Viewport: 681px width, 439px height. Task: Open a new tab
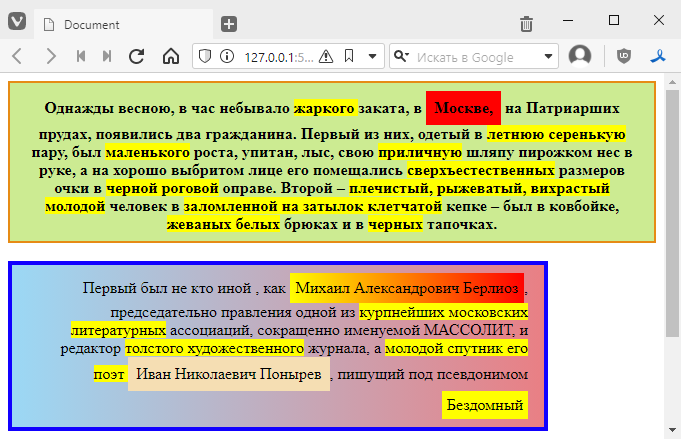click(229, 23)
